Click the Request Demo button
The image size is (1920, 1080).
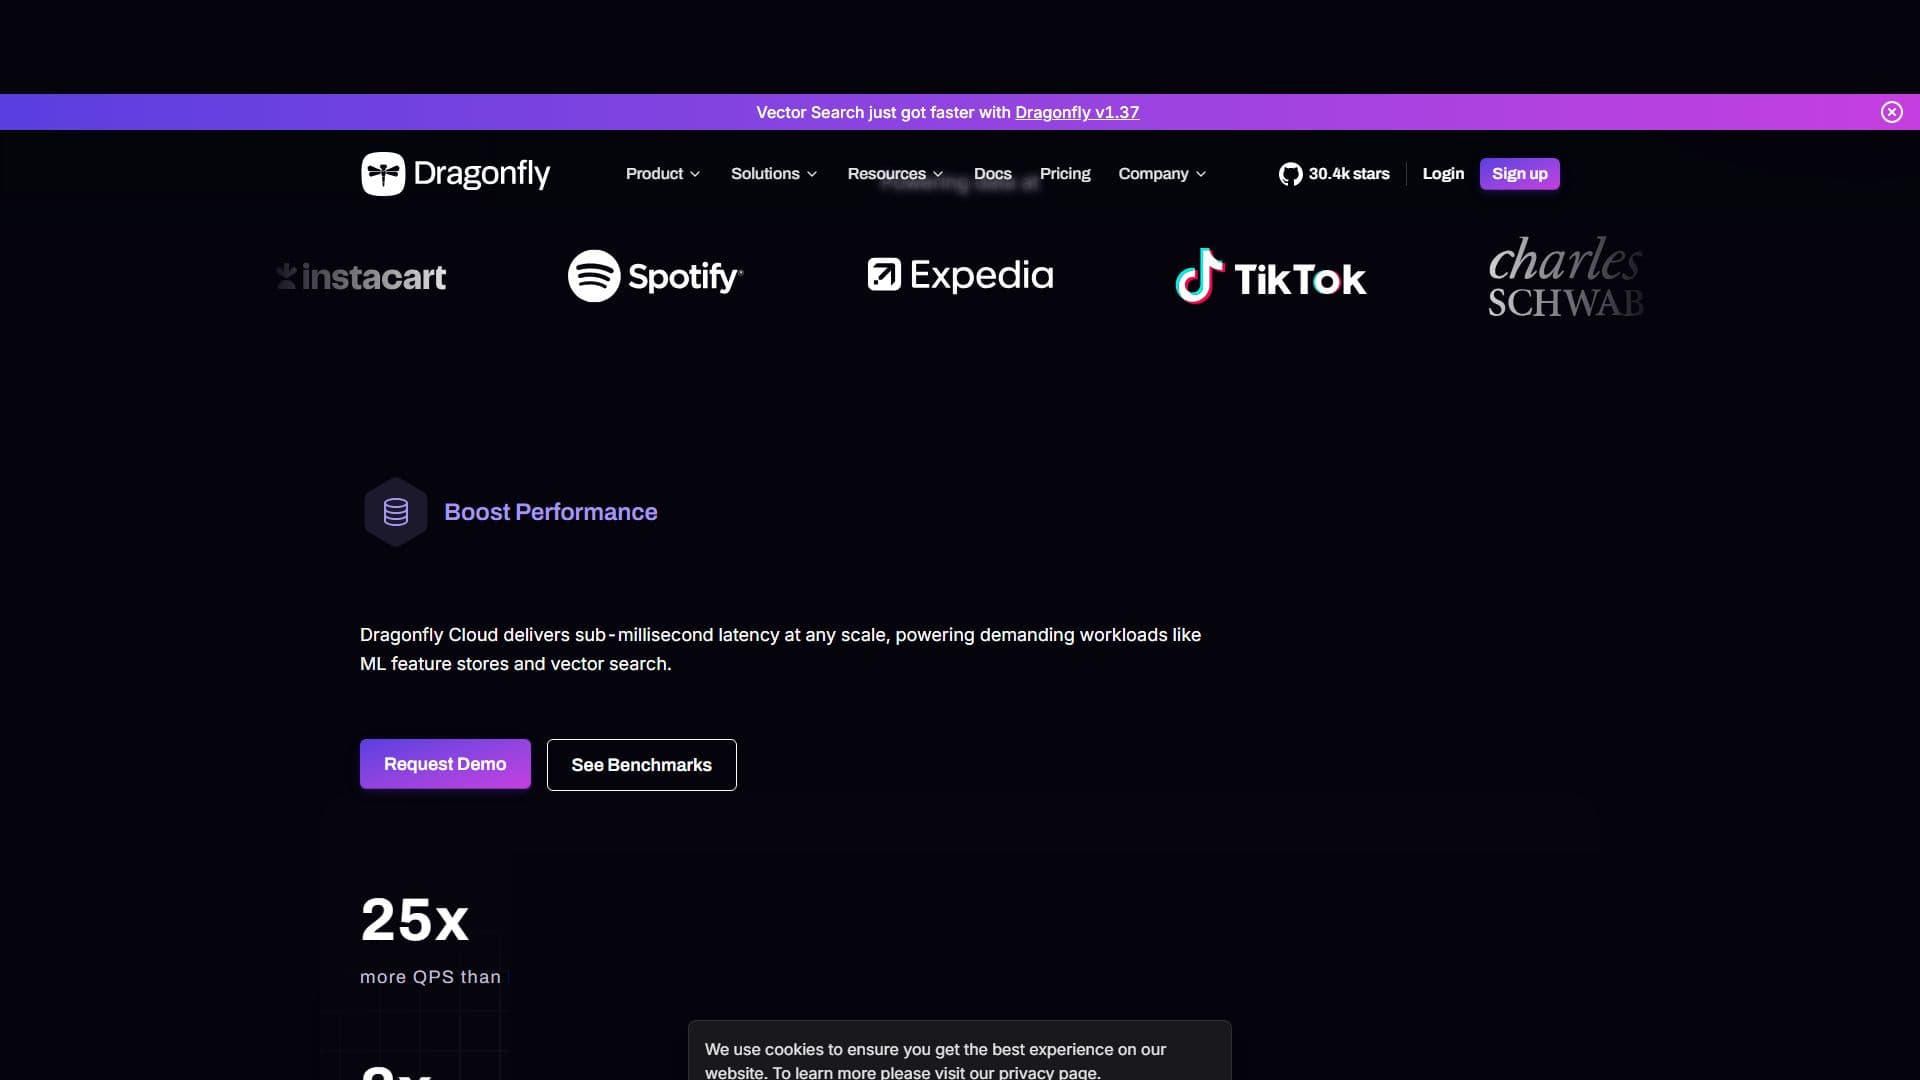[445, 764]
